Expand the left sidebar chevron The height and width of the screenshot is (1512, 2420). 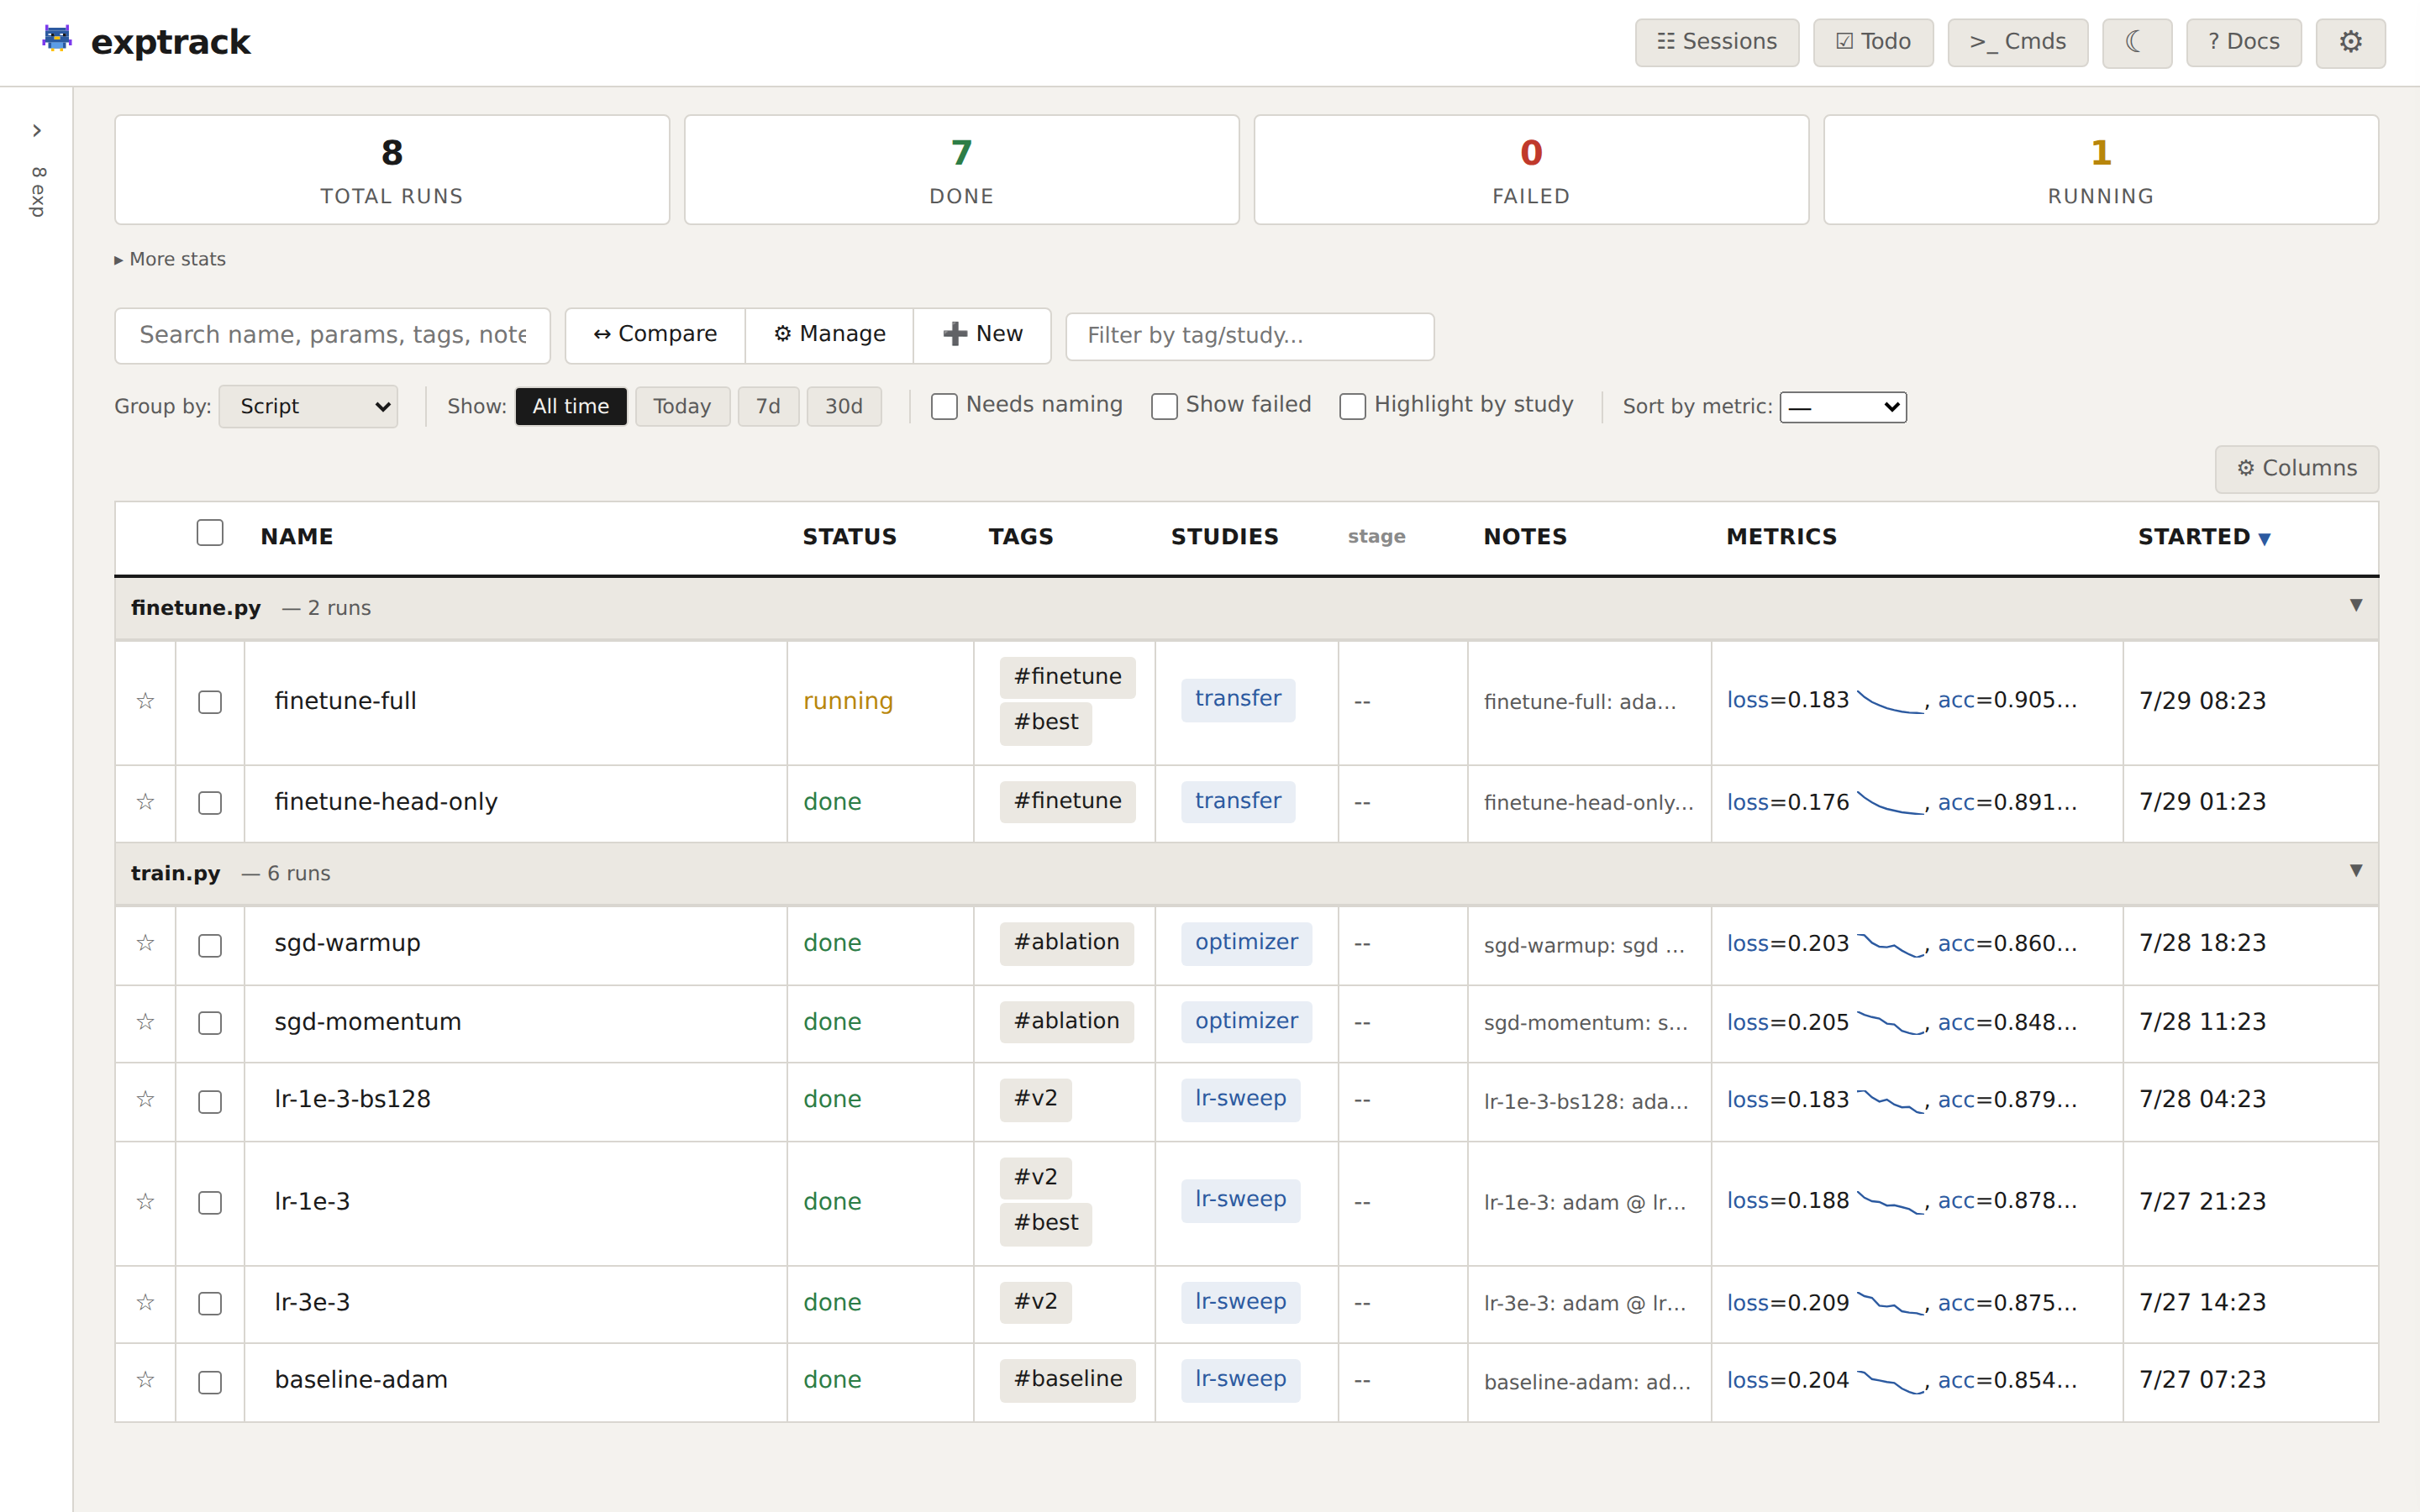pyautogui.click(x=36, y=131)
